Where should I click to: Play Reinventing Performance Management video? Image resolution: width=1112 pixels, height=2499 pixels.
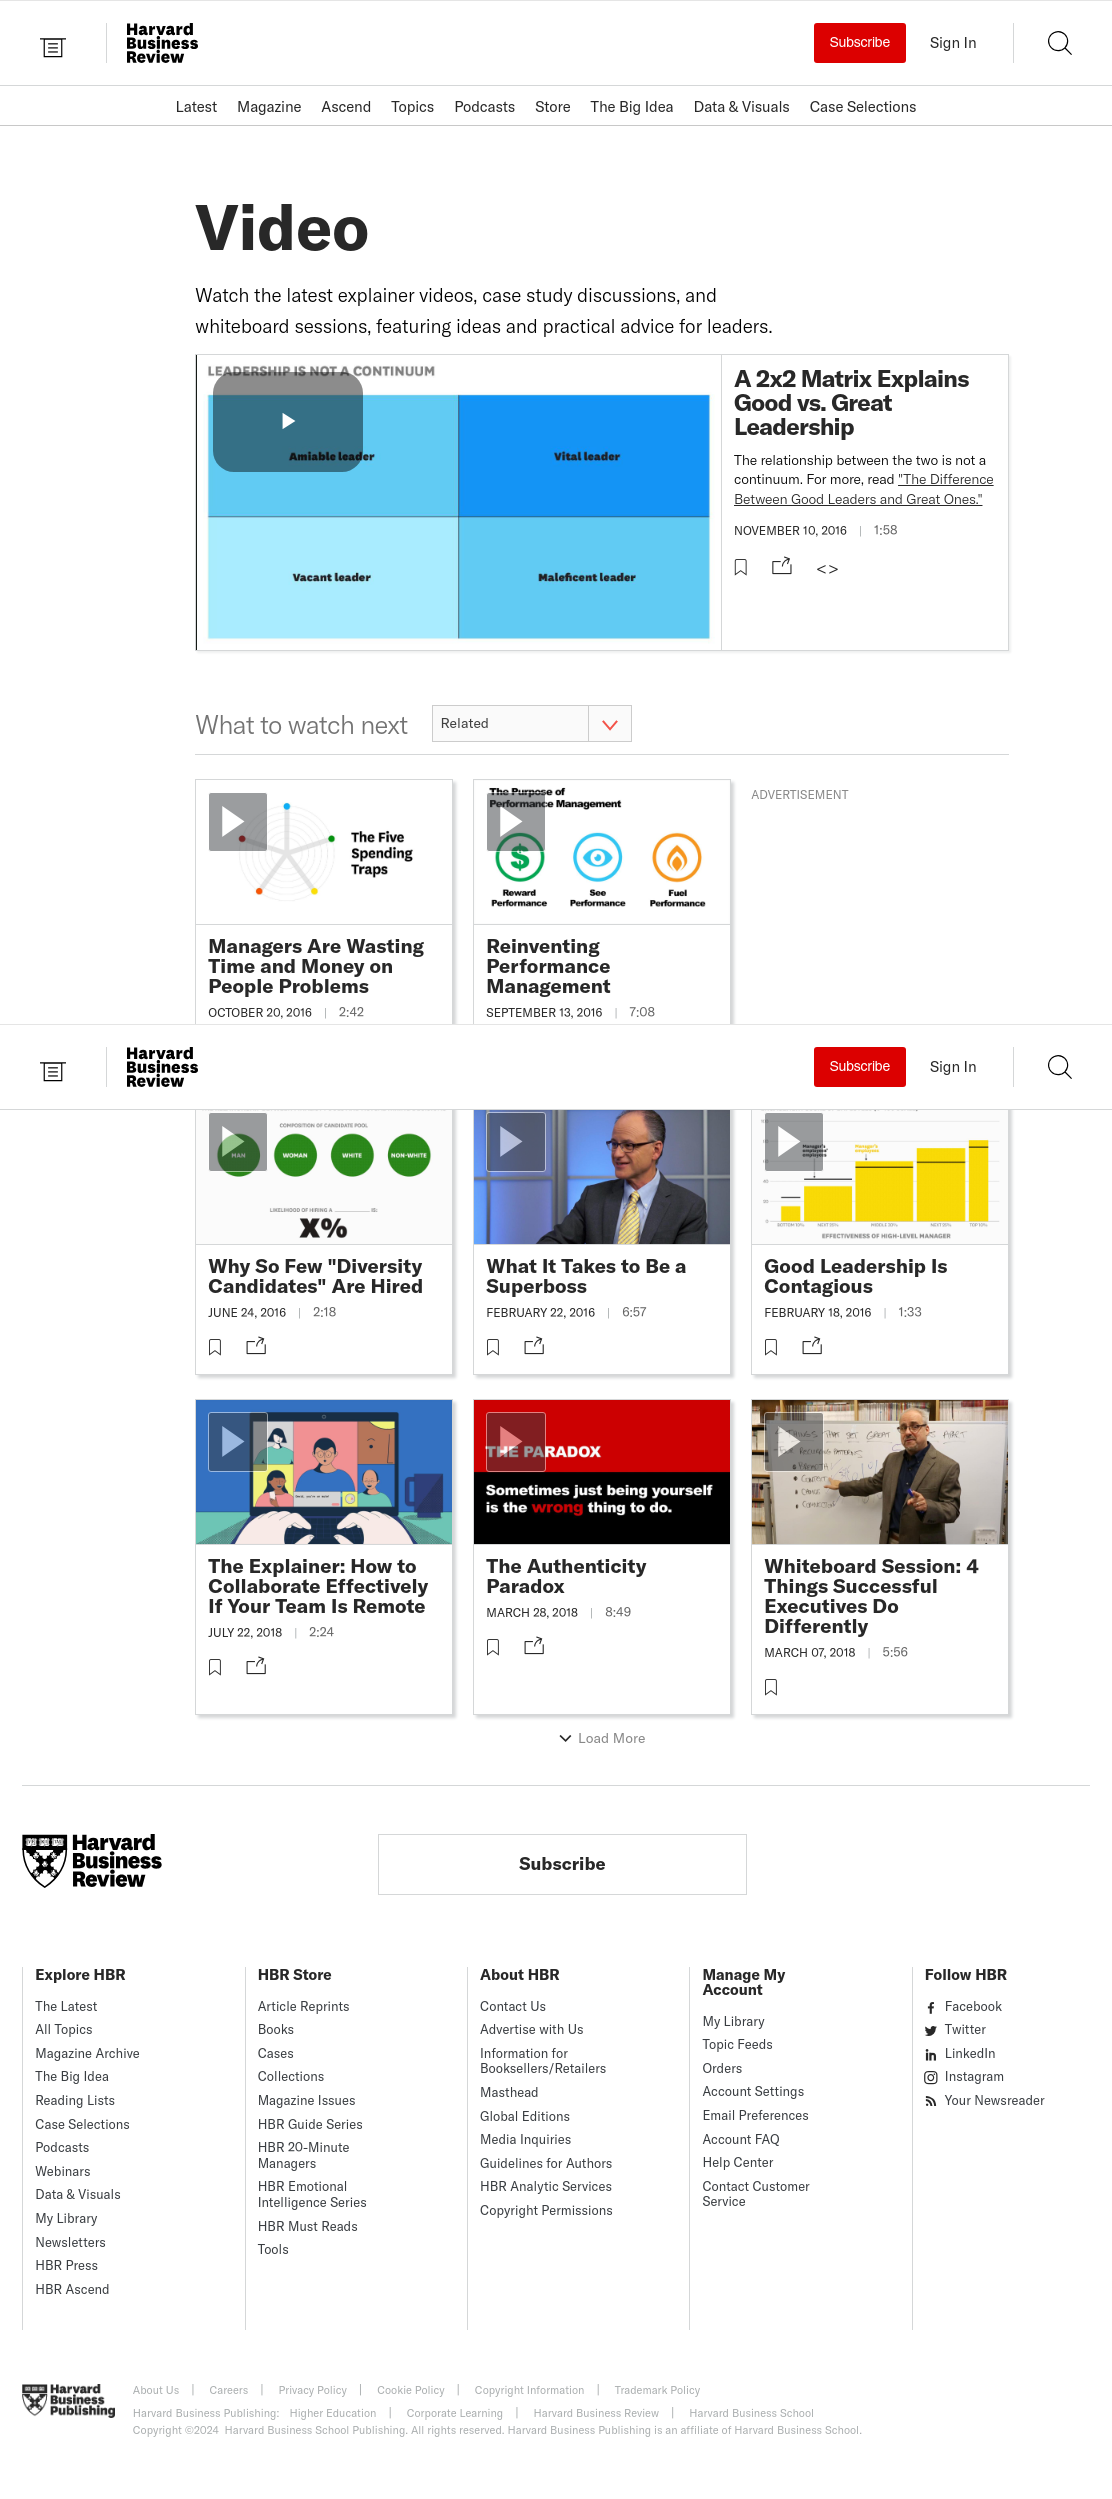515,822
